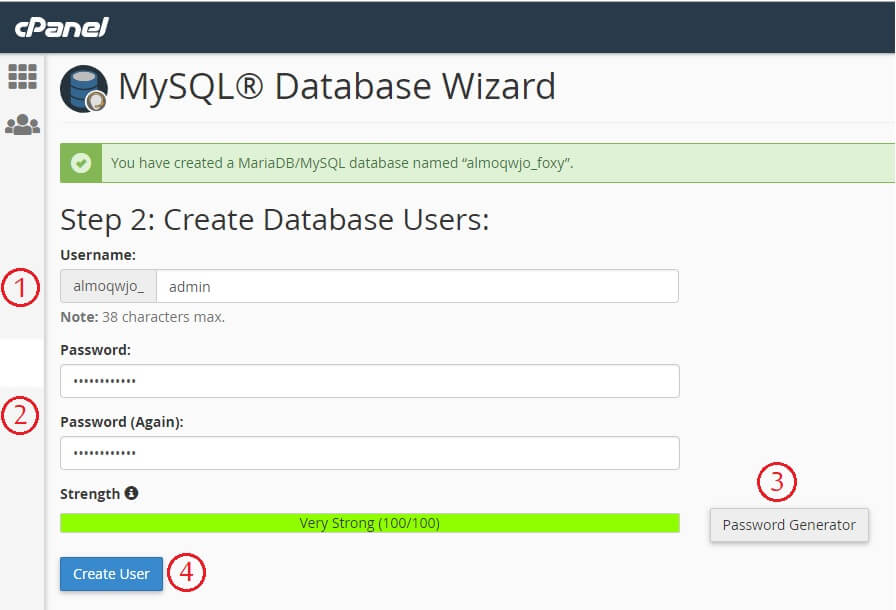Open the User Manager people icon
This screenshot has width=896, height=610.
(x=22, y=125)
